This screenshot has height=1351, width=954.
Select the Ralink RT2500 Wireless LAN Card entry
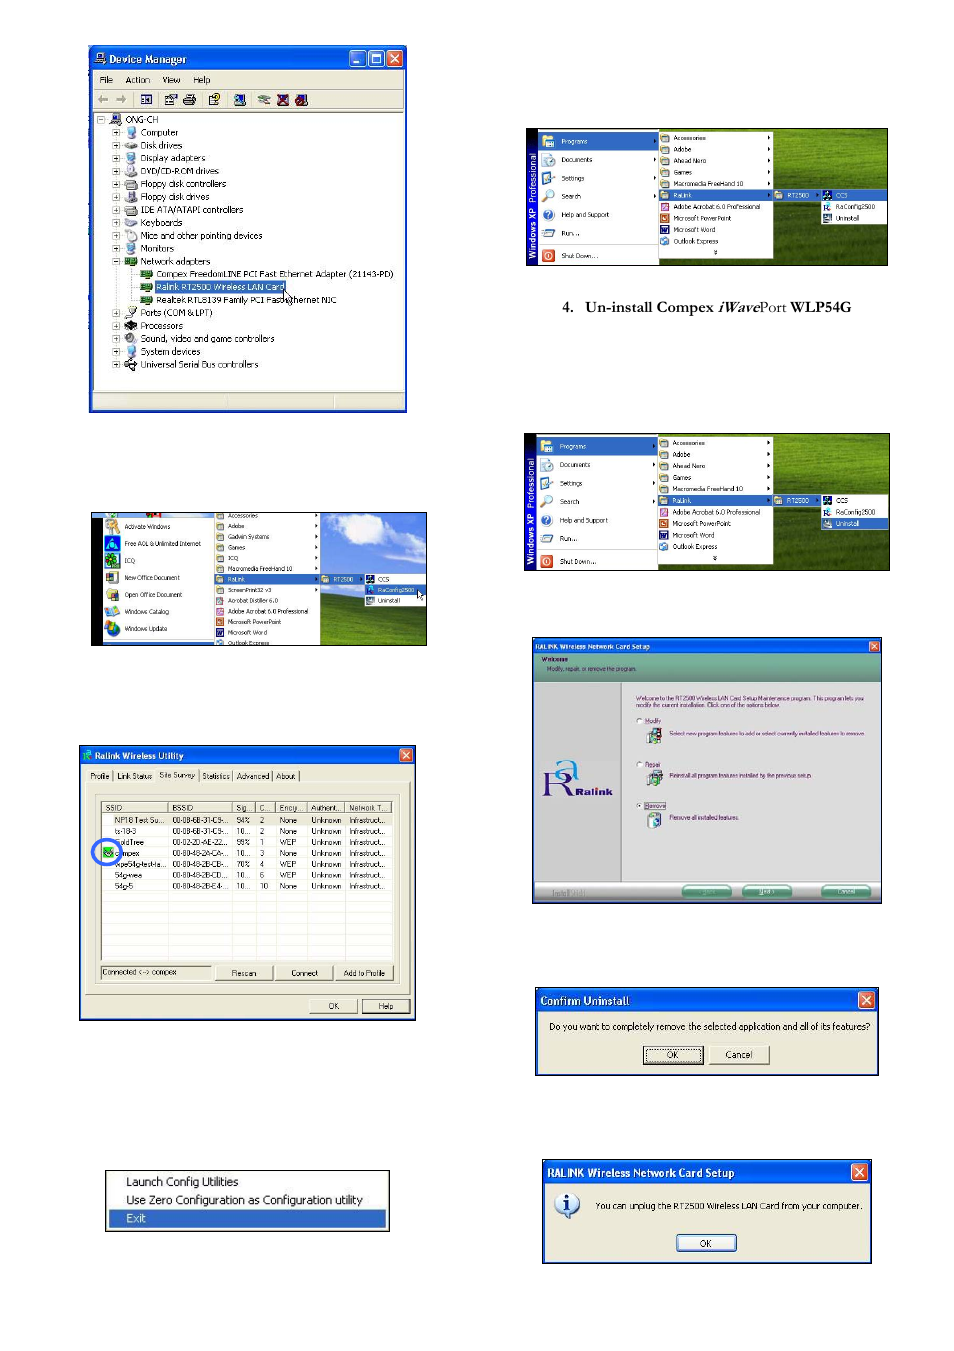(220, 287)
